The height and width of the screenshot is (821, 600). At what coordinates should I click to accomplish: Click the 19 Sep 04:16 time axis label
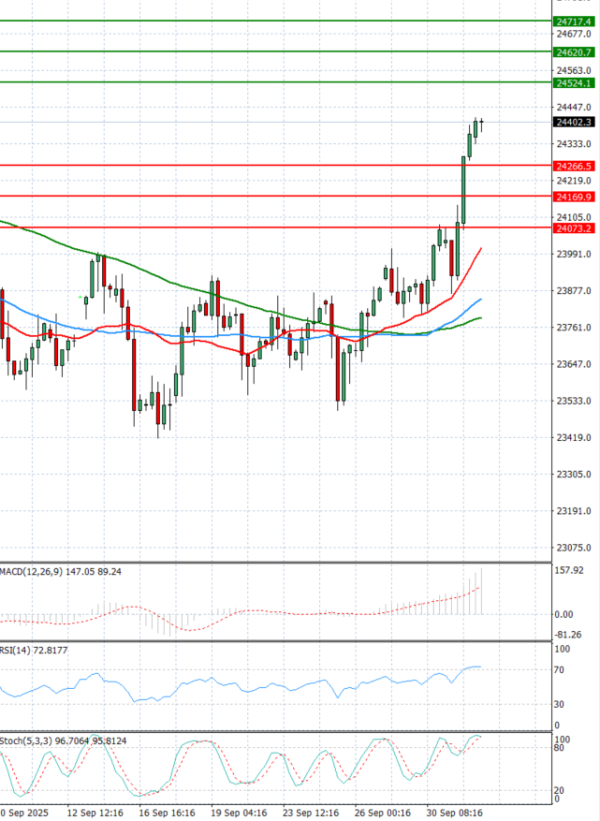pyautogui.click(x=237, y=812)
